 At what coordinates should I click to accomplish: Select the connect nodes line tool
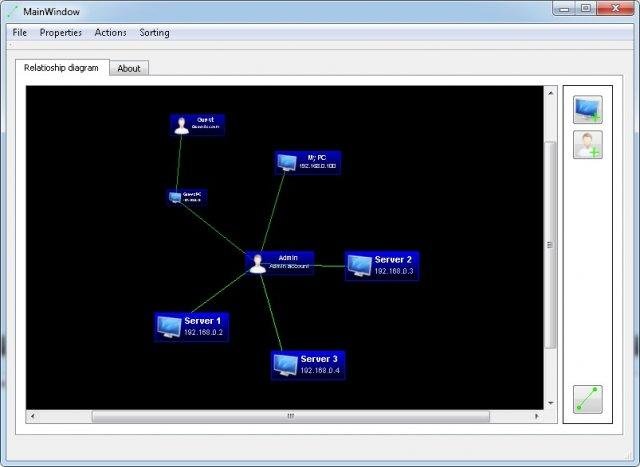[587, 399]
